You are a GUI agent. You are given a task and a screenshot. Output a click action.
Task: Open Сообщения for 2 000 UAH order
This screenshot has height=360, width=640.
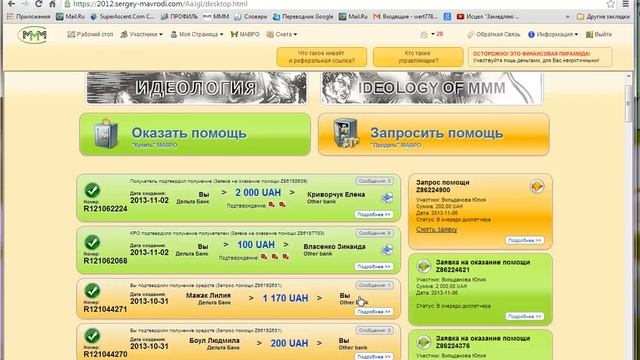point(374,181)
